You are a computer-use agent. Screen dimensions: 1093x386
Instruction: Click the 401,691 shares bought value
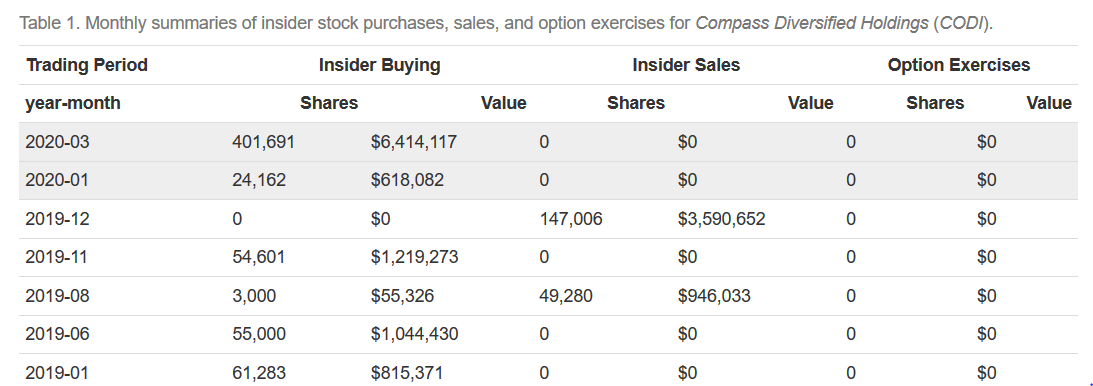pos(263,142)
